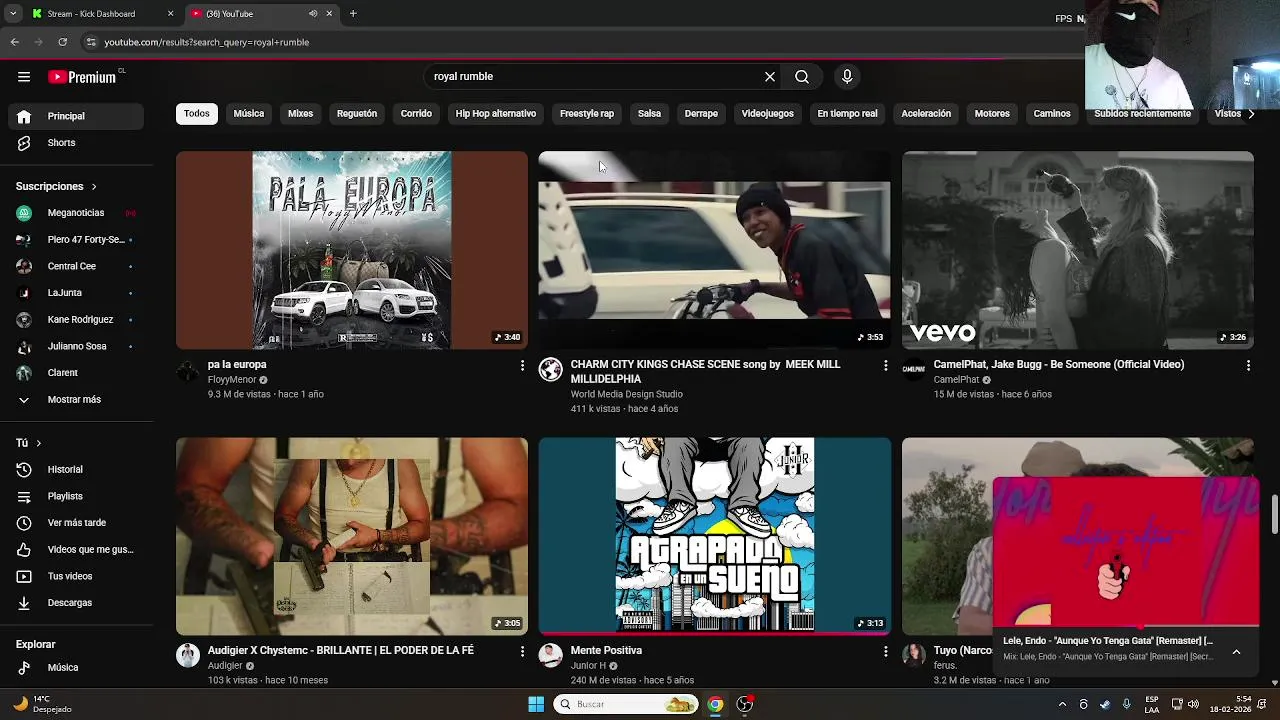Open Meganoticias subscription channel

pos(77,213)
